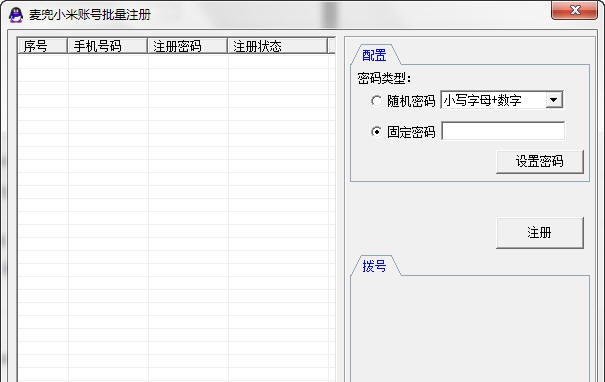Sort by the 序号 column header
The image size is (605, 382).
click(x=42, y=46)
